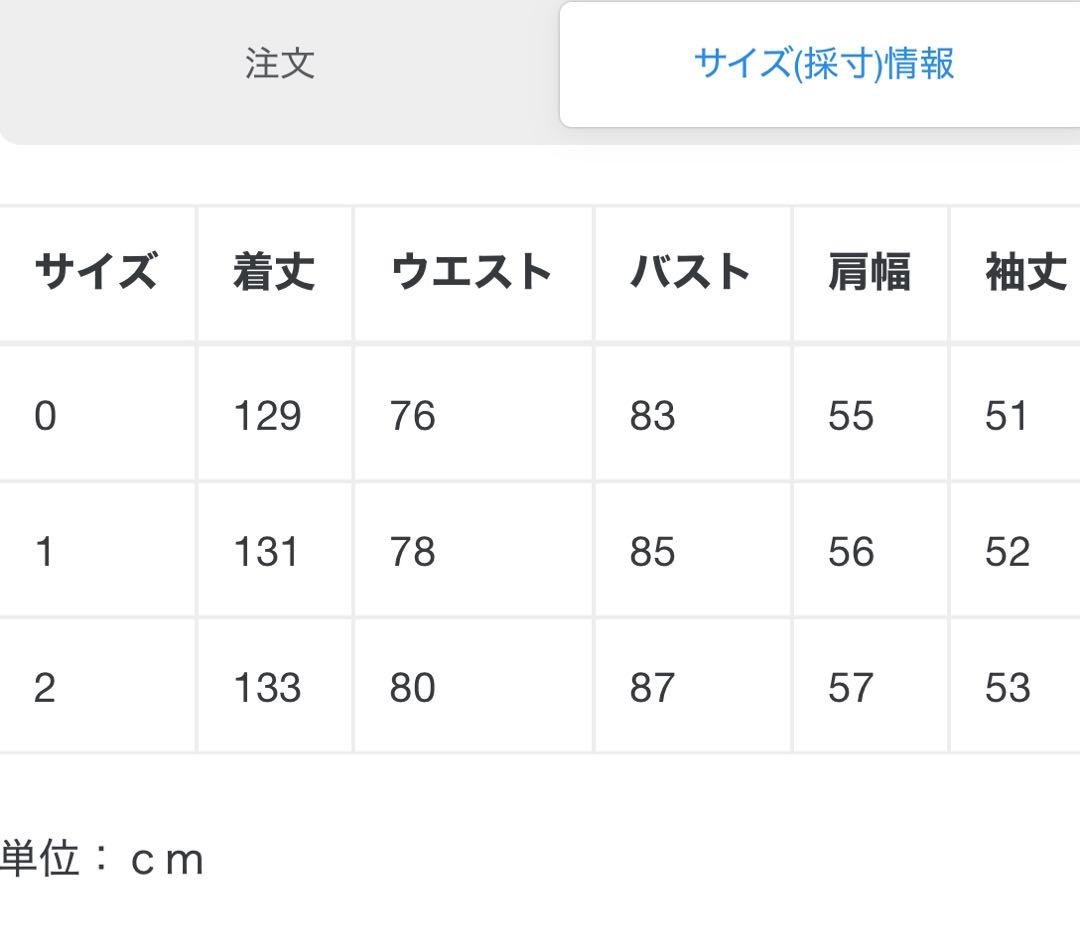Click the 肩幅 column header
The height and width of the screenshot is (947, 1080).
[x=869, y=272]
